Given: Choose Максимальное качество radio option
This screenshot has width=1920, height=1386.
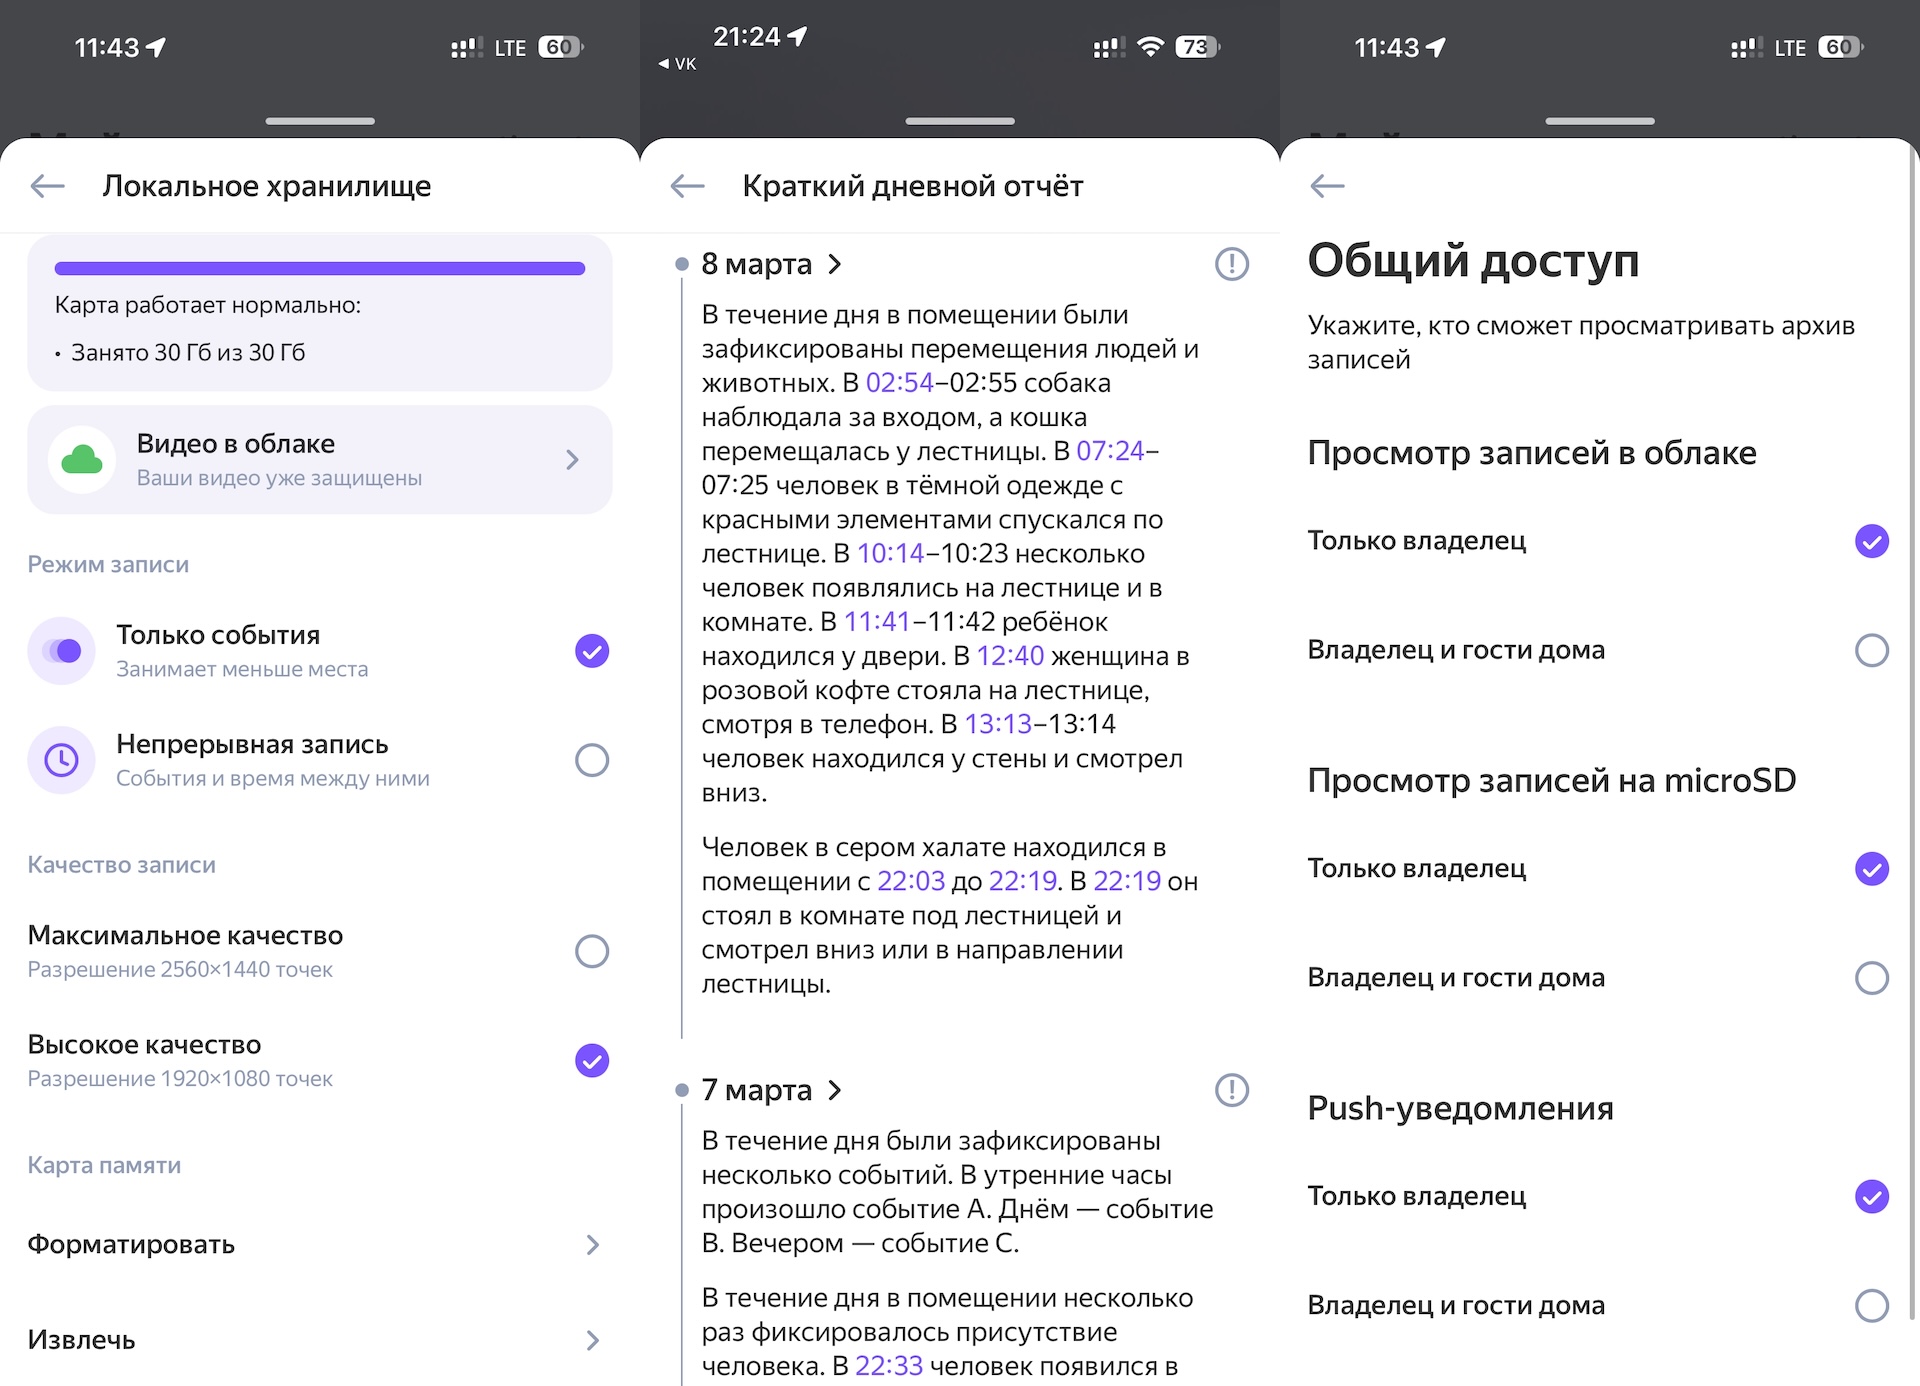Looking at the screenshot, I should 591,951.
